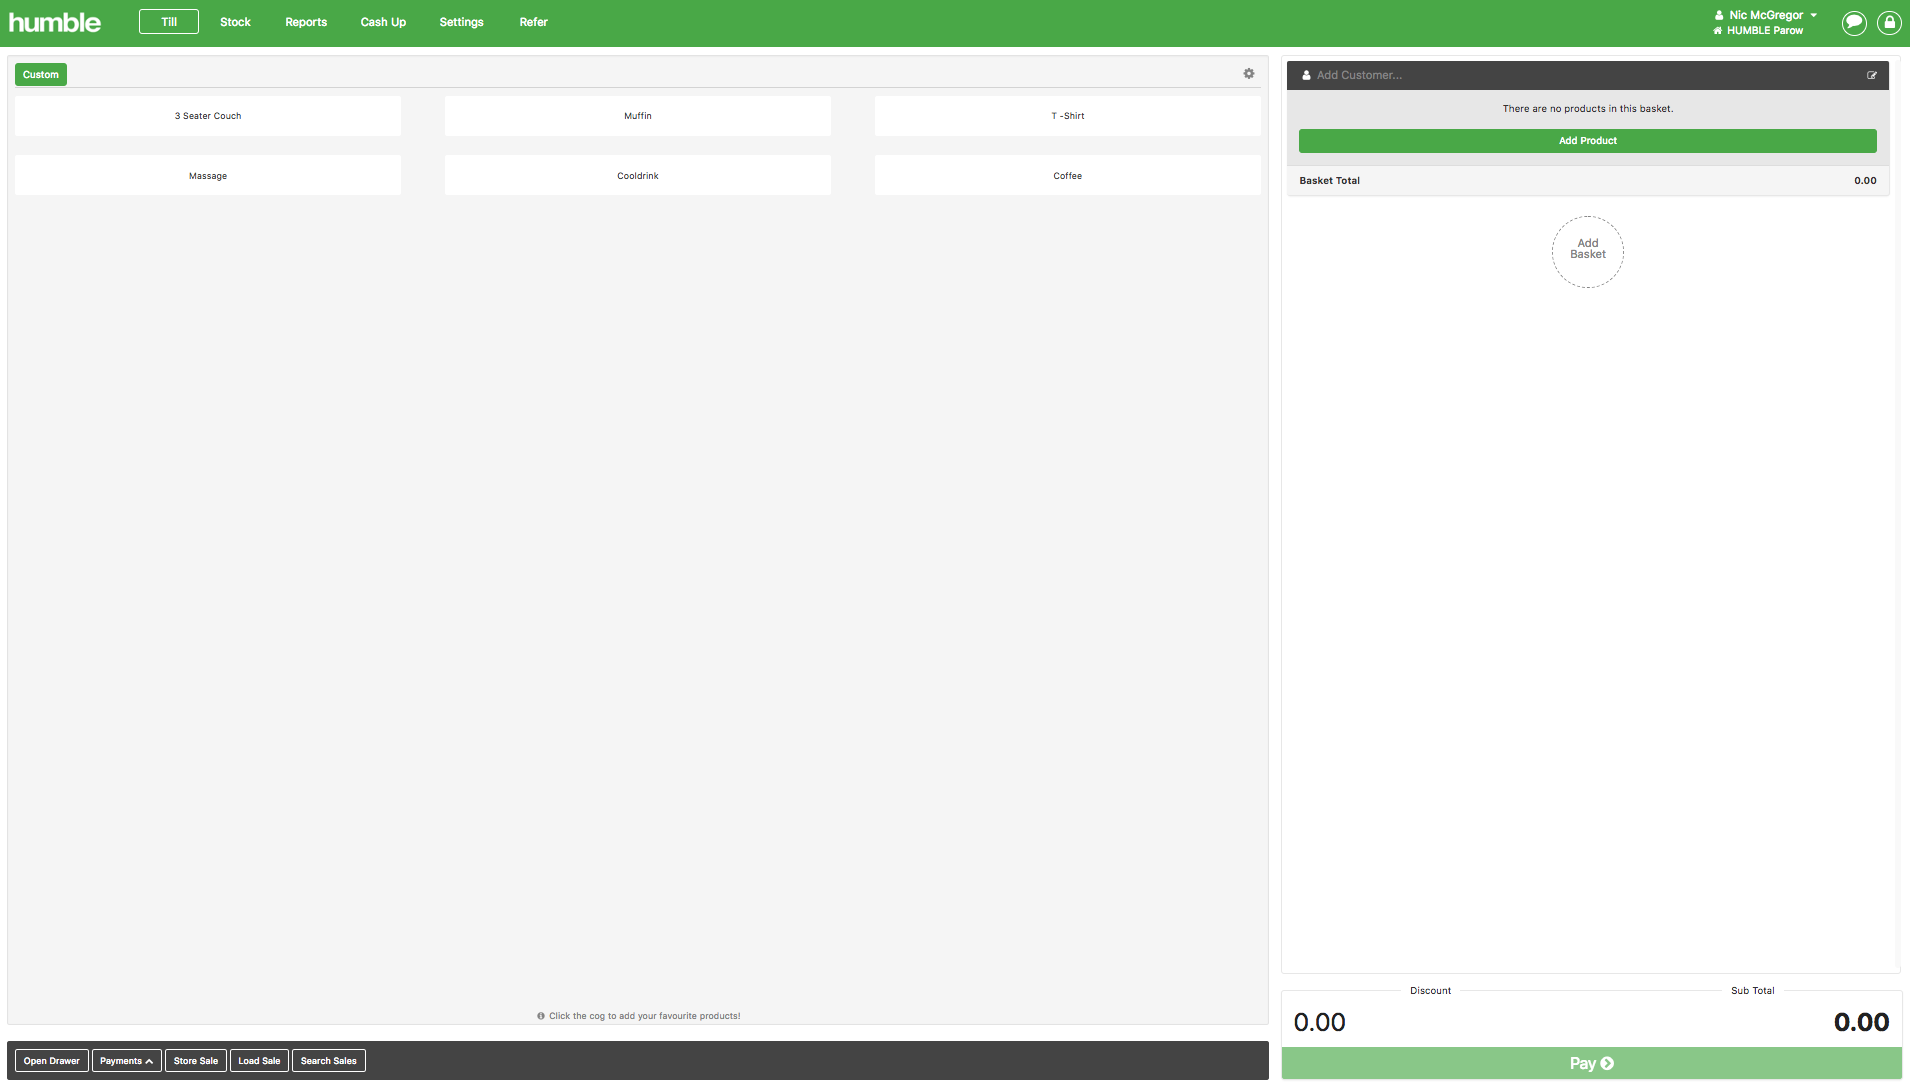Click the Sub Total amount 0.00

coord(1861,1022)
